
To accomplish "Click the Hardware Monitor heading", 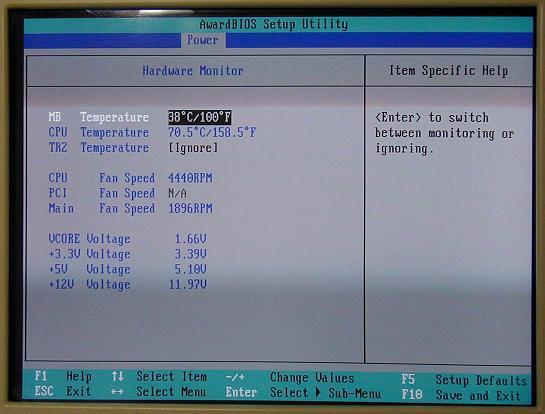I will click(193, 71).
